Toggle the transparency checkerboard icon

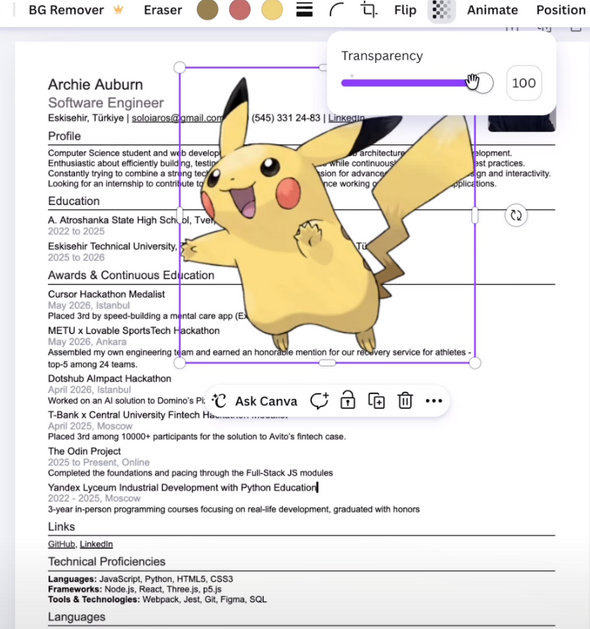pyautogui.click(x=442, y=10)
